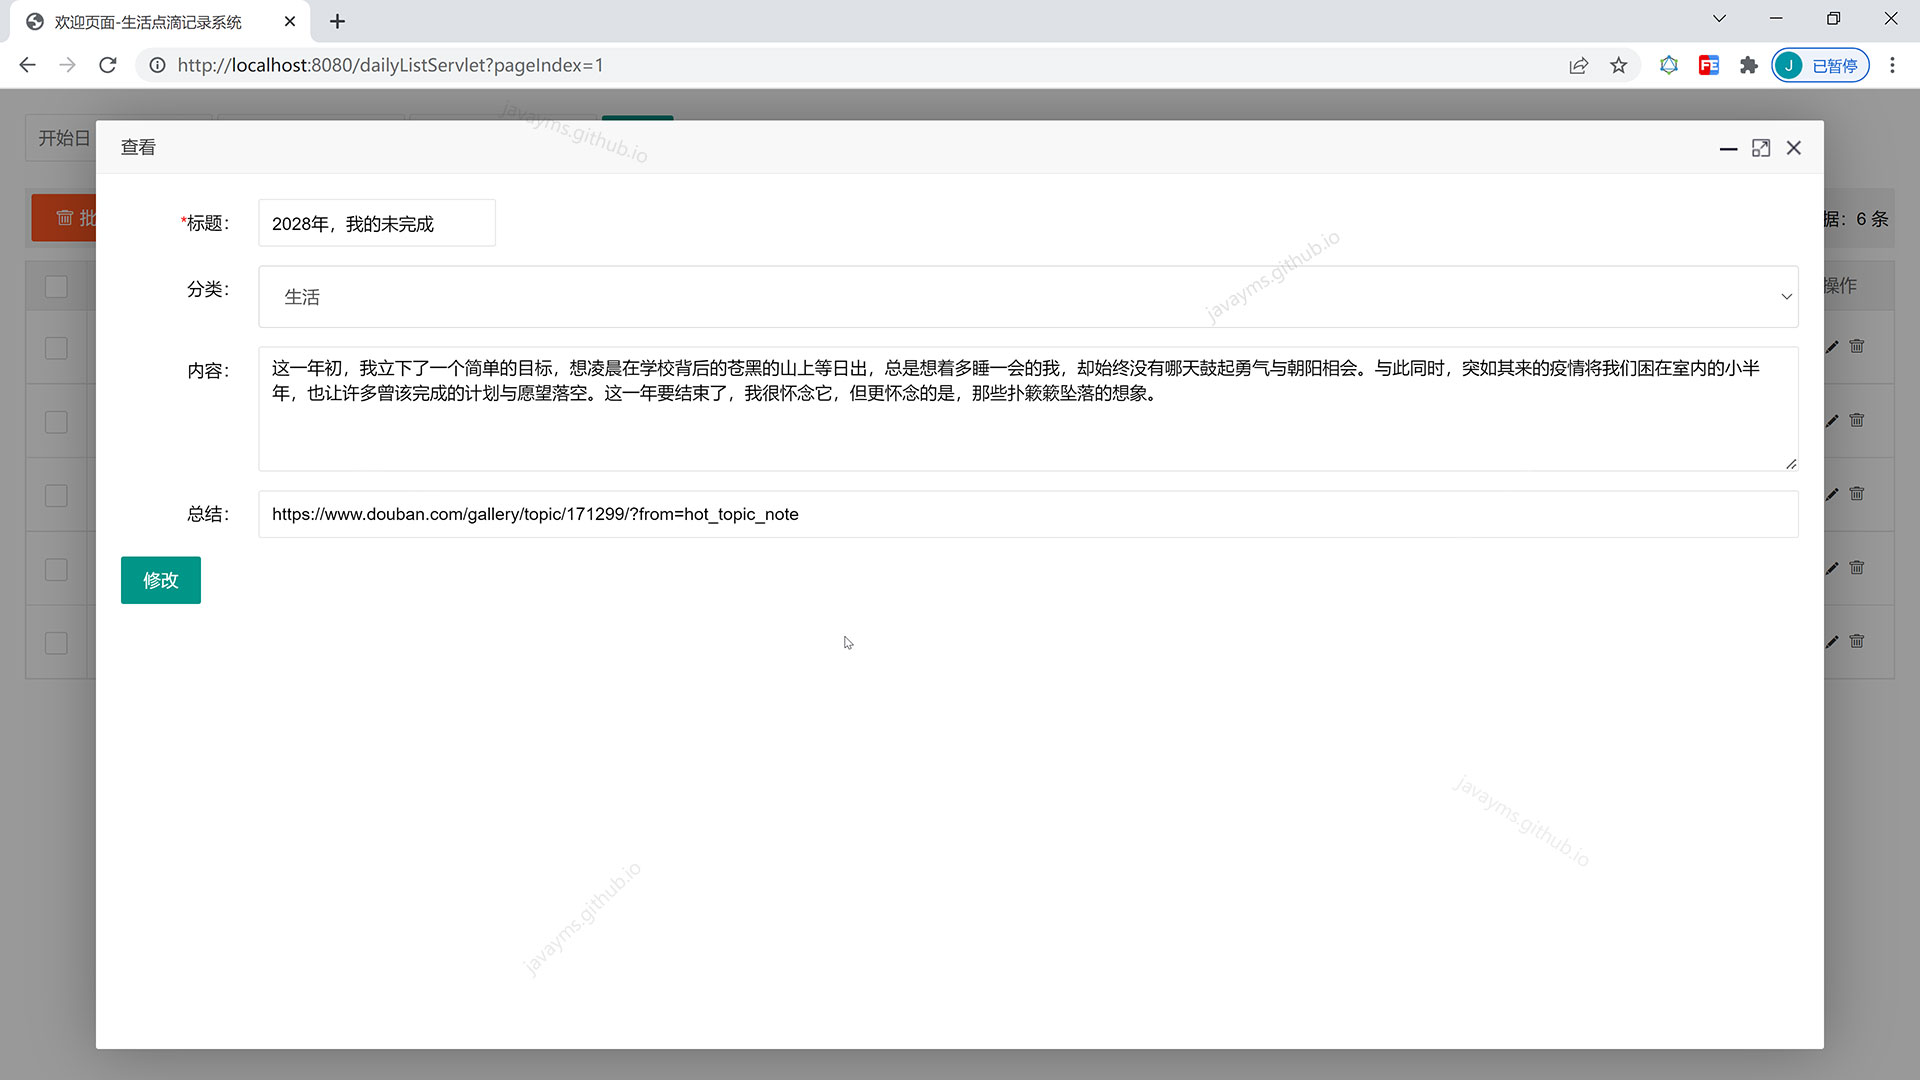Toggle the header select-all checkbox

pos(56,287)
